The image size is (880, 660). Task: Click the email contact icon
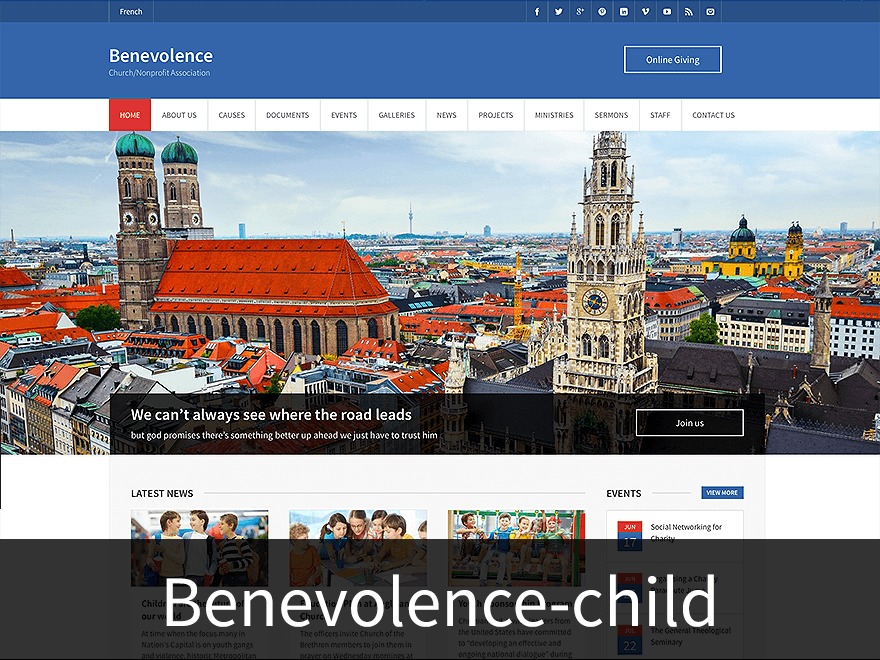(710, 11)
